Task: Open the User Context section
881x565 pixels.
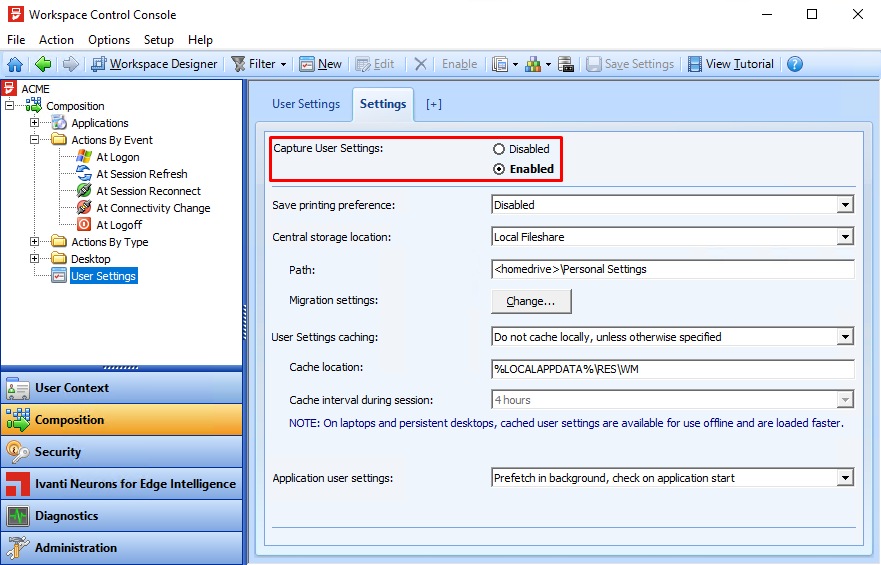Action: click(121, 388)
